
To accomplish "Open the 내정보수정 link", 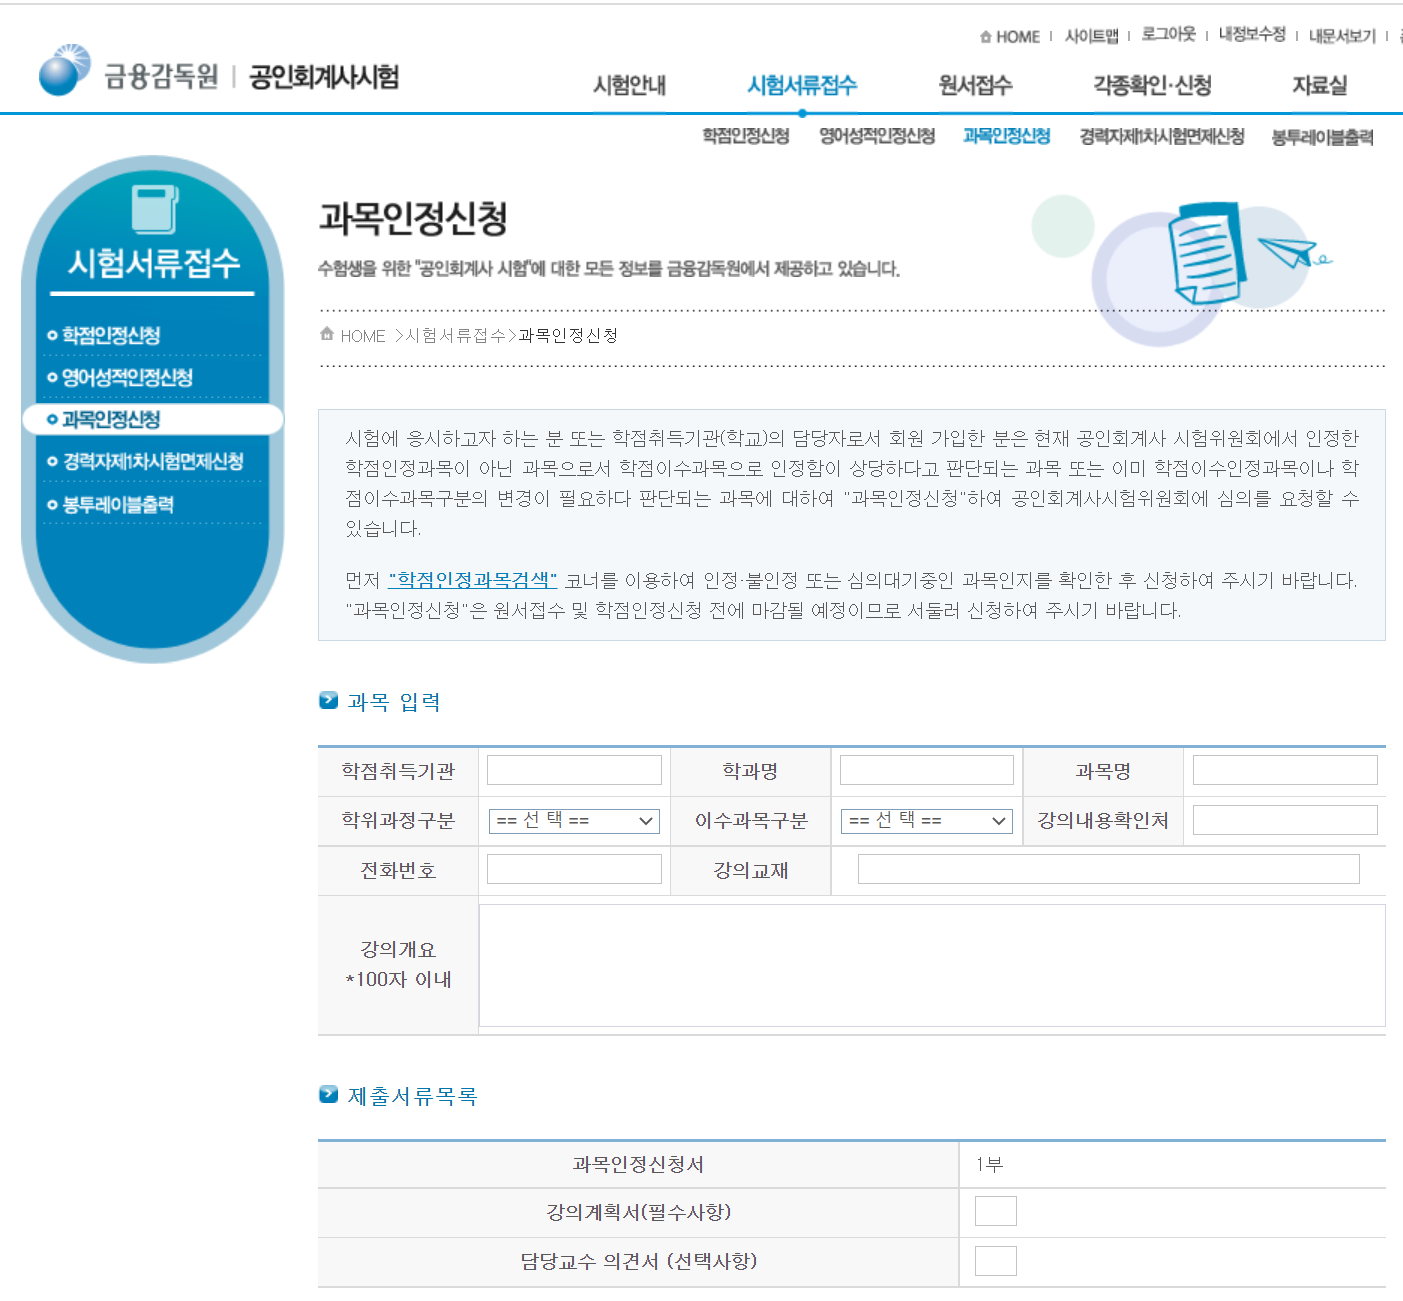I will click(1252, 35).
